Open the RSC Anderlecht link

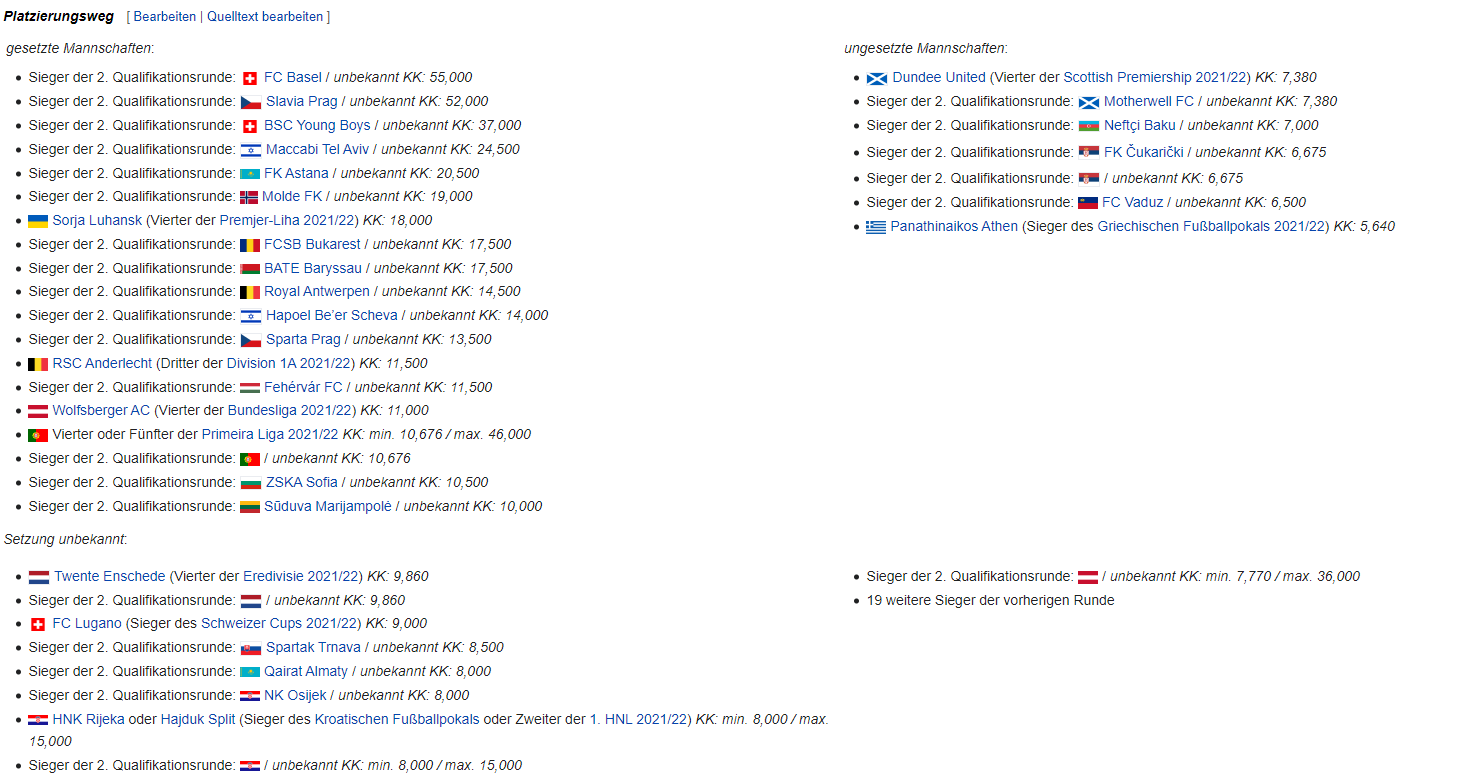coord(102,364)
